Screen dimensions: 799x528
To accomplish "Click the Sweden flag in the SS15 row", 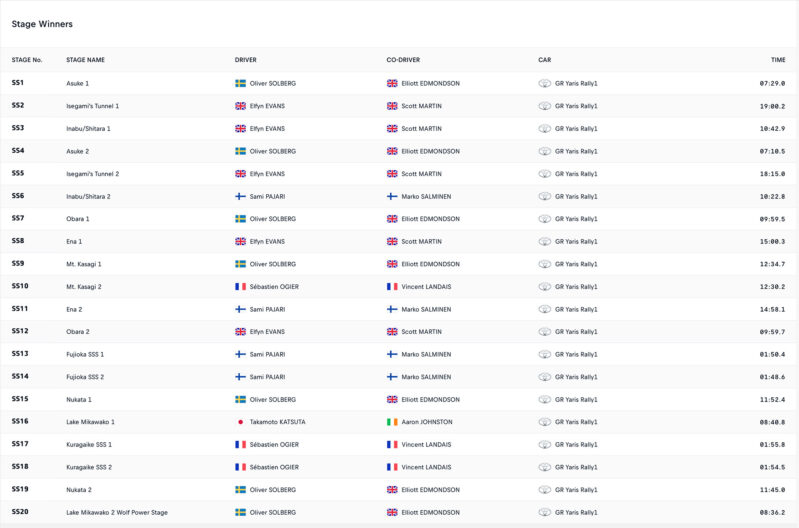I will point(241,400).
